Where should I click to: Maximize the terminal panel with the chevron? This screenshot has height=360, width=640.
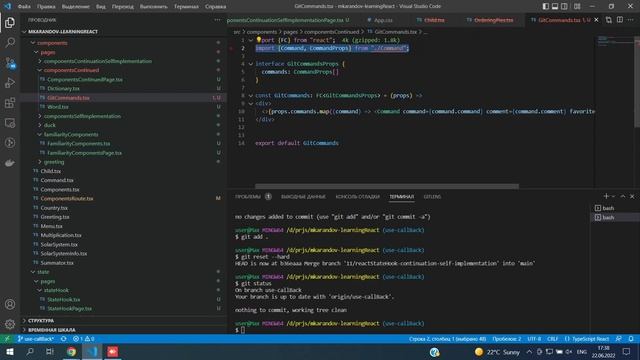pyautogui.click(x=623, y=196)
